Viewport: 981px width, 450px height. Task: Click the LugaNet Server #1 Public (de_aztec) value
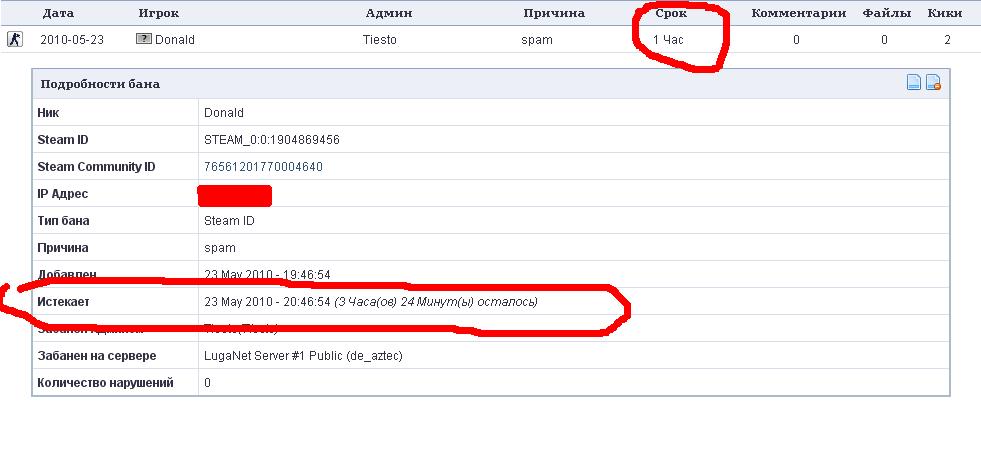[x=303, y=356]
